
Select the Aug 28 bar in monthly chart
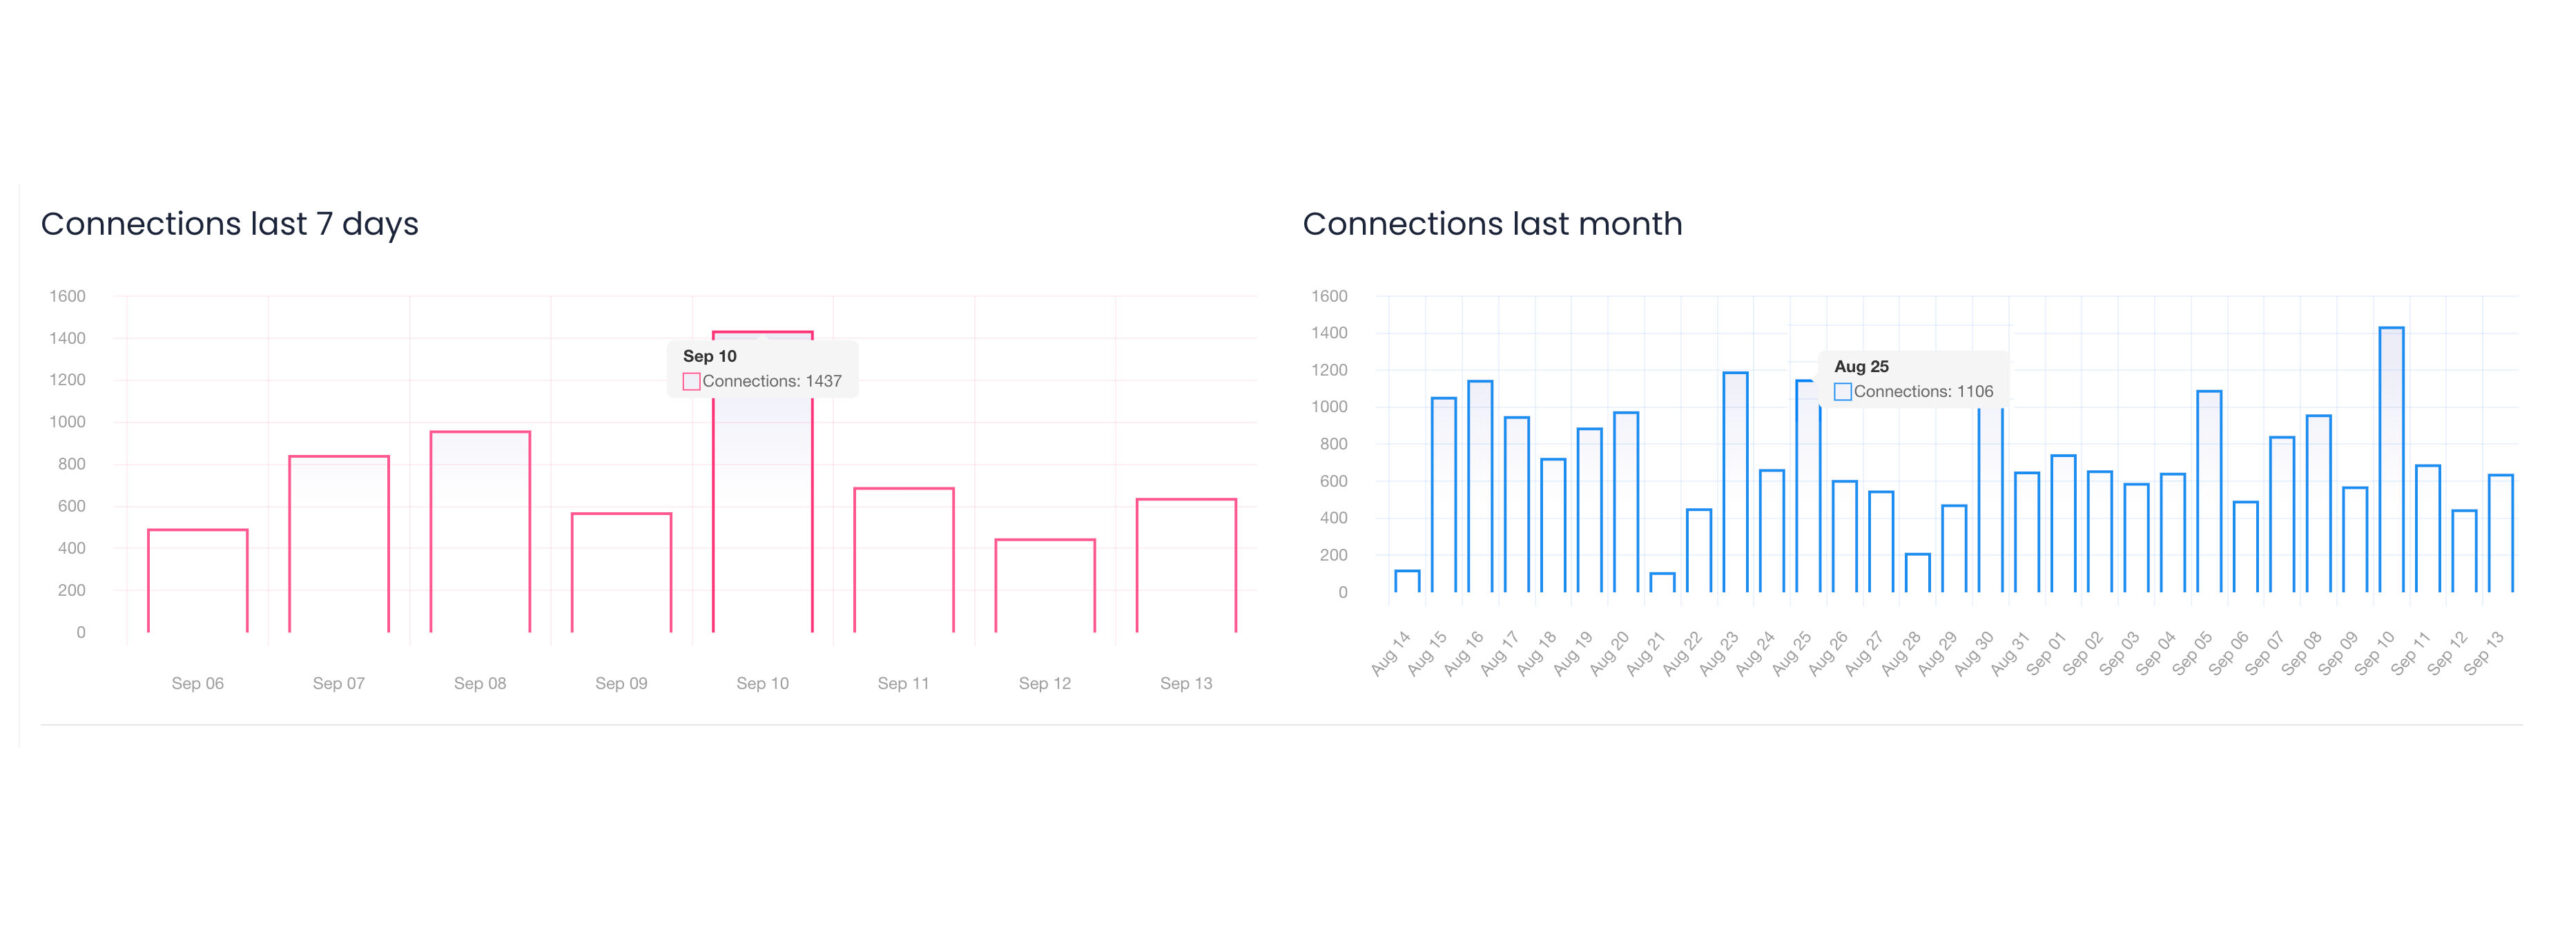pyautogui.click(x=1917, y=573)
